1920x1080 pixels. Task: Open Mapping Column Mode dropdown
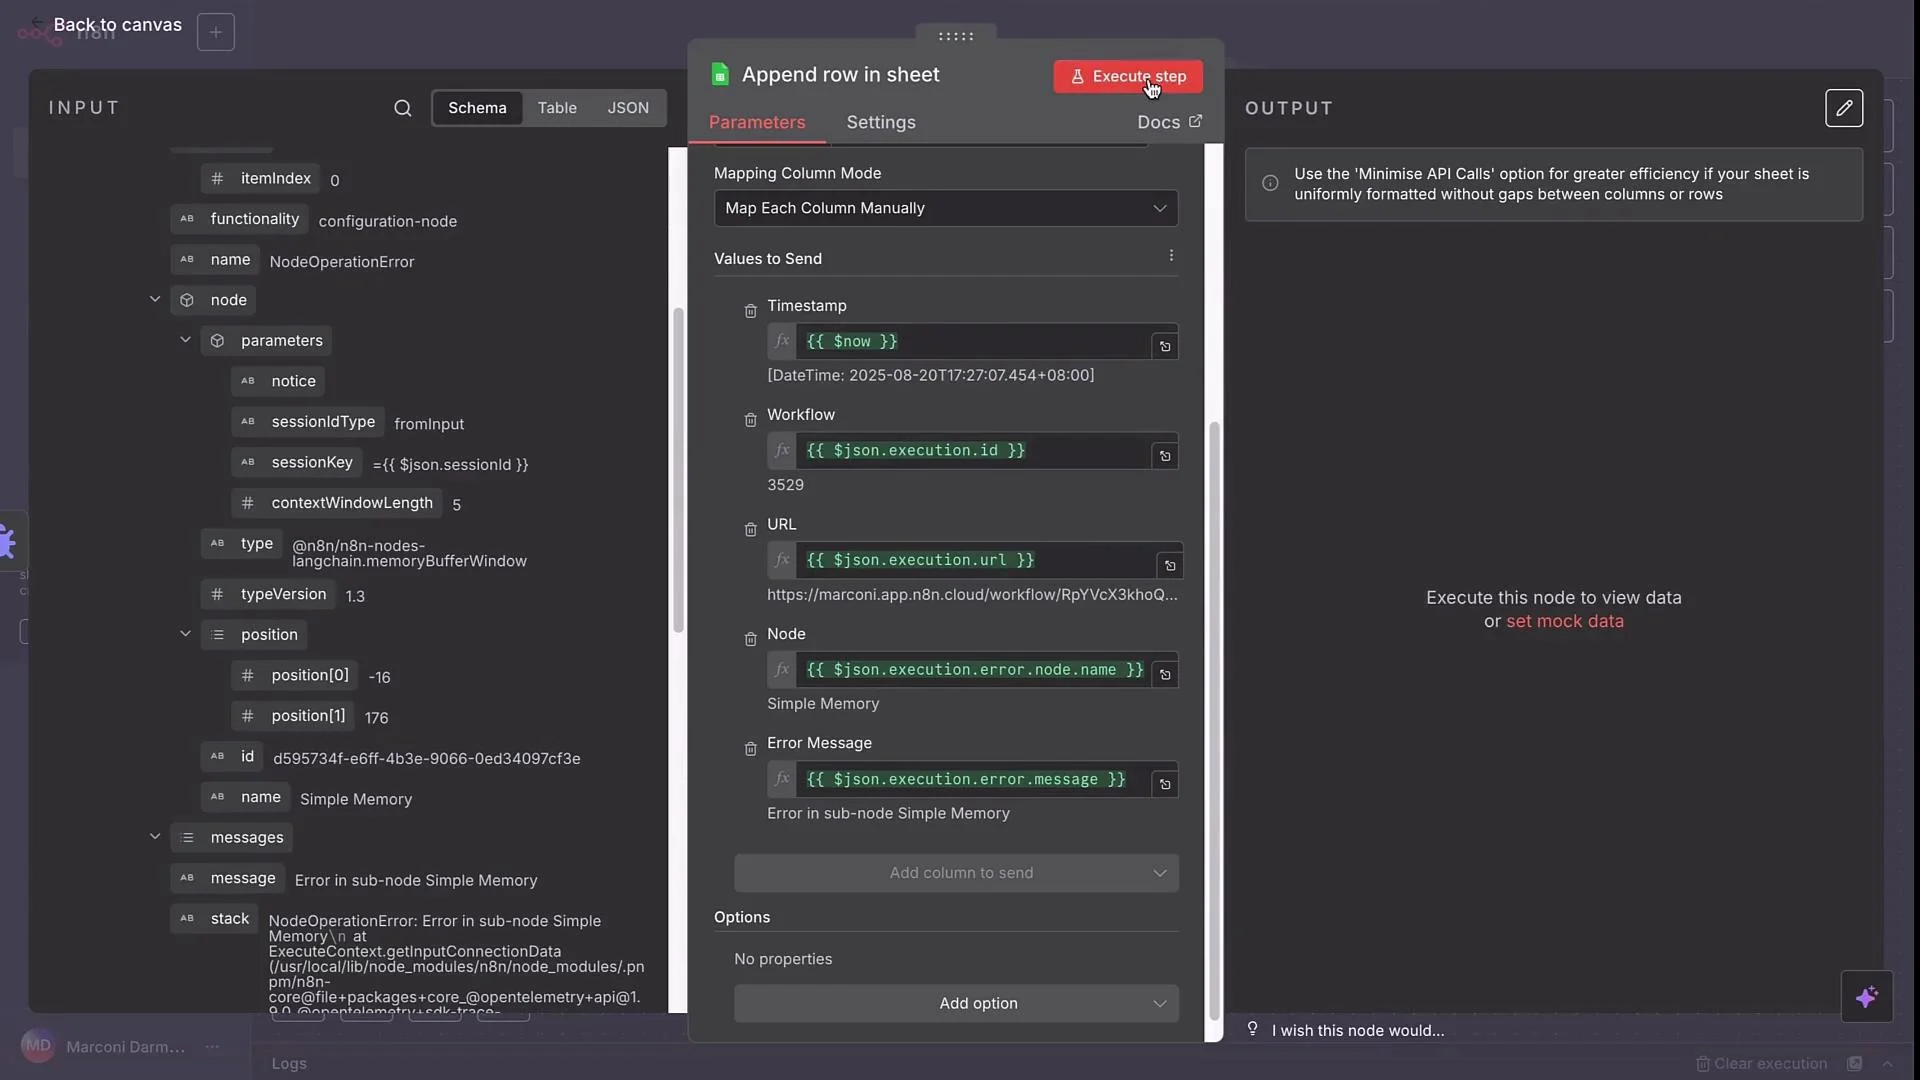(x=946, y=208)
